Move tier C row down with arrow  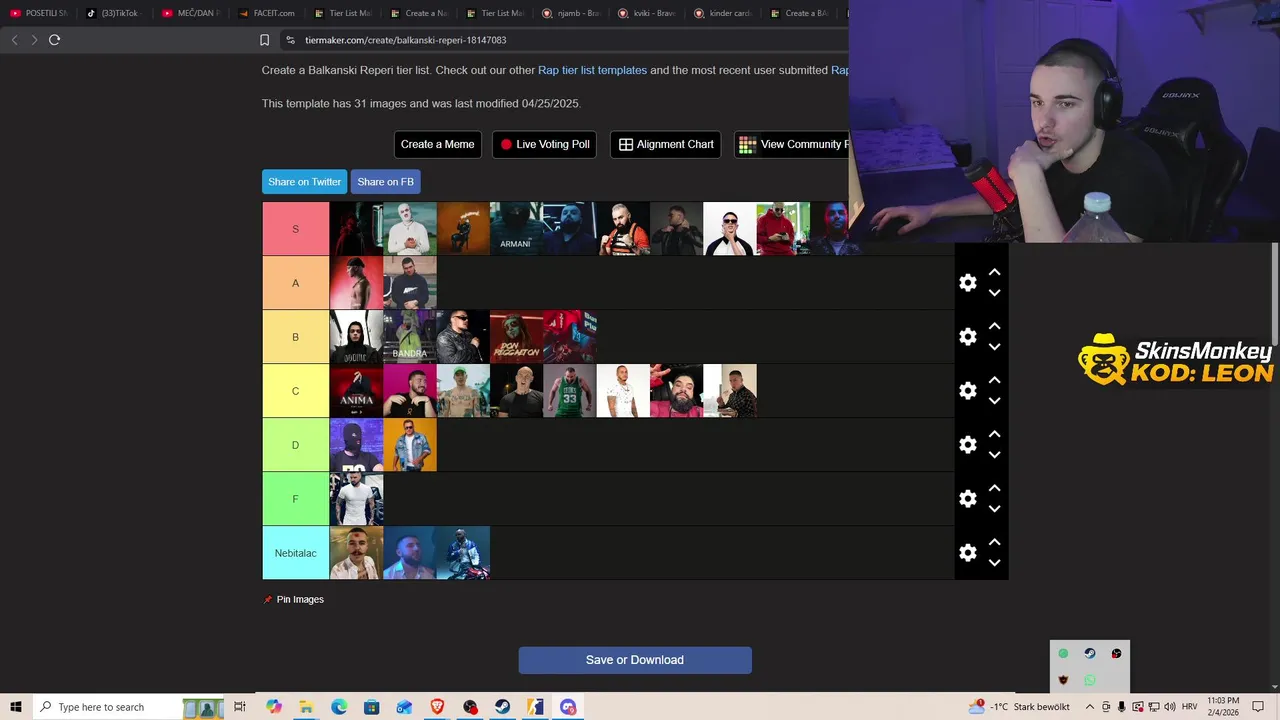tap(994, 401)
